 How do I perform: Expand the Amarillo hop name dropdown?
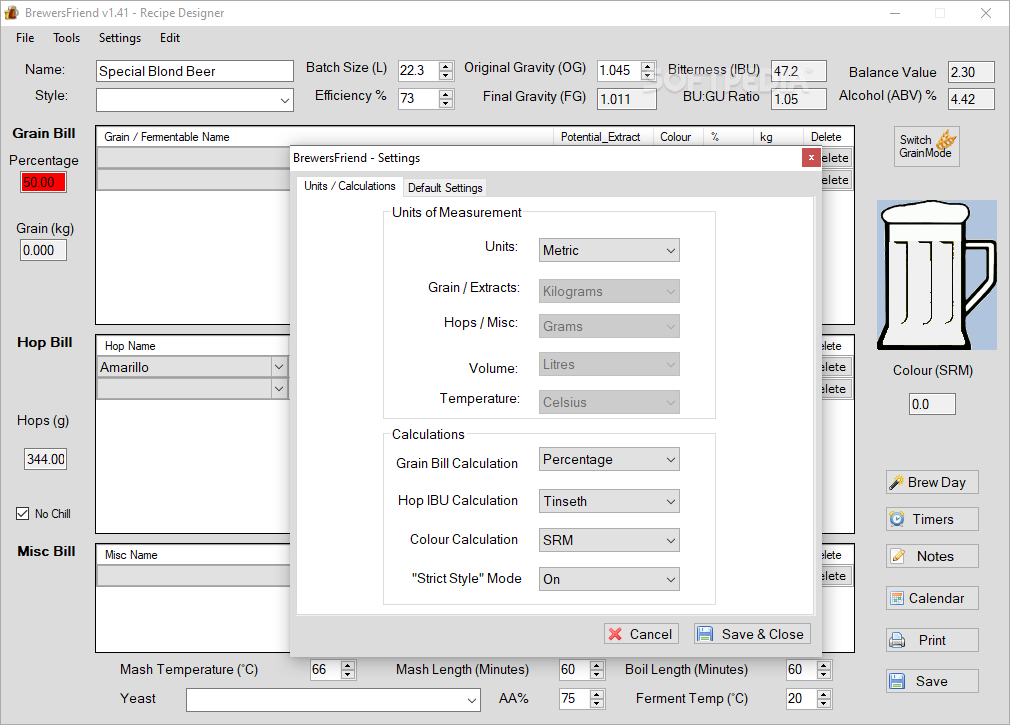279,367
